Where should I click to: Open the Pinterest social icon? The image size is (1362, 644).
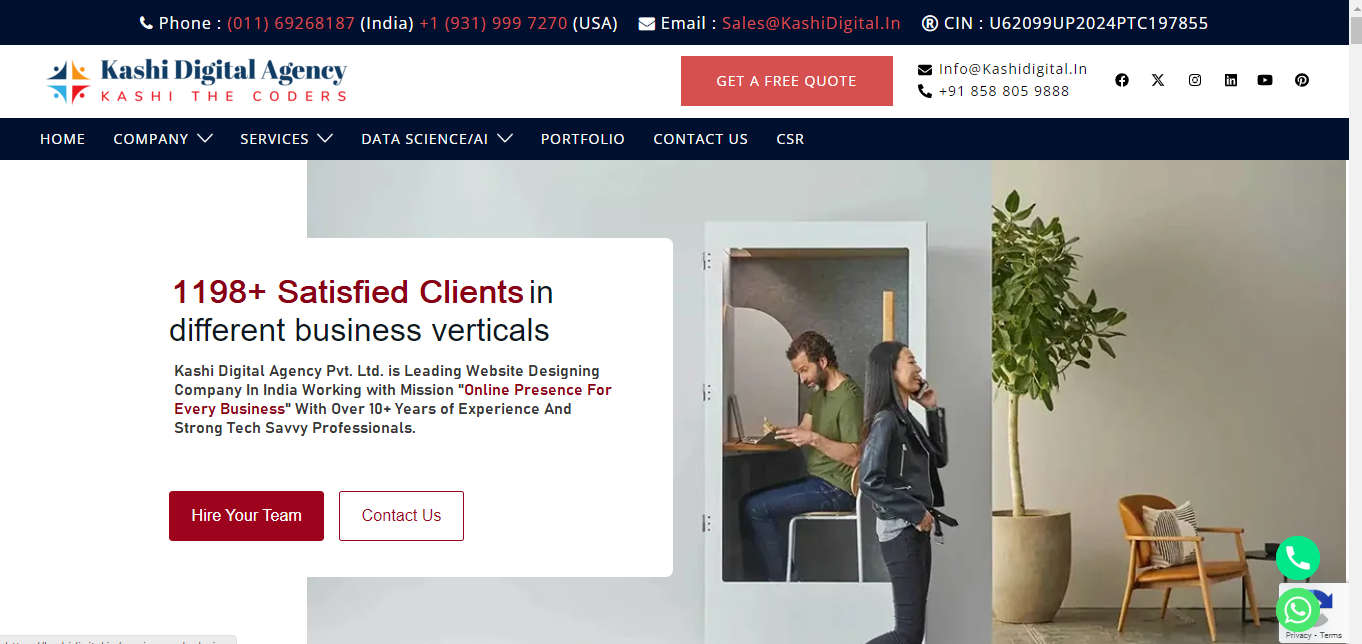pyautogui.click(x=1302, y=80)
